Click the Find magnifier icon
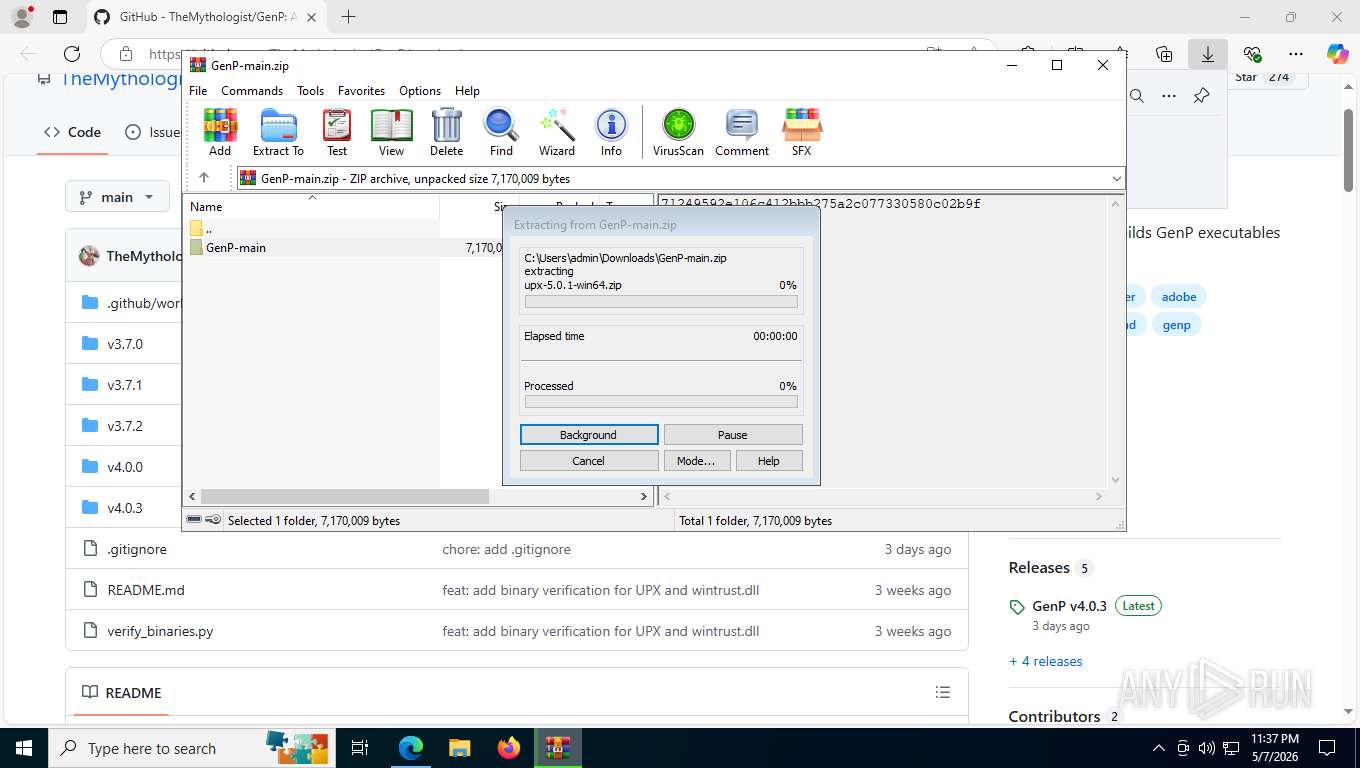This screenshot has width=1360, height=768. click(x=501, y=132)
